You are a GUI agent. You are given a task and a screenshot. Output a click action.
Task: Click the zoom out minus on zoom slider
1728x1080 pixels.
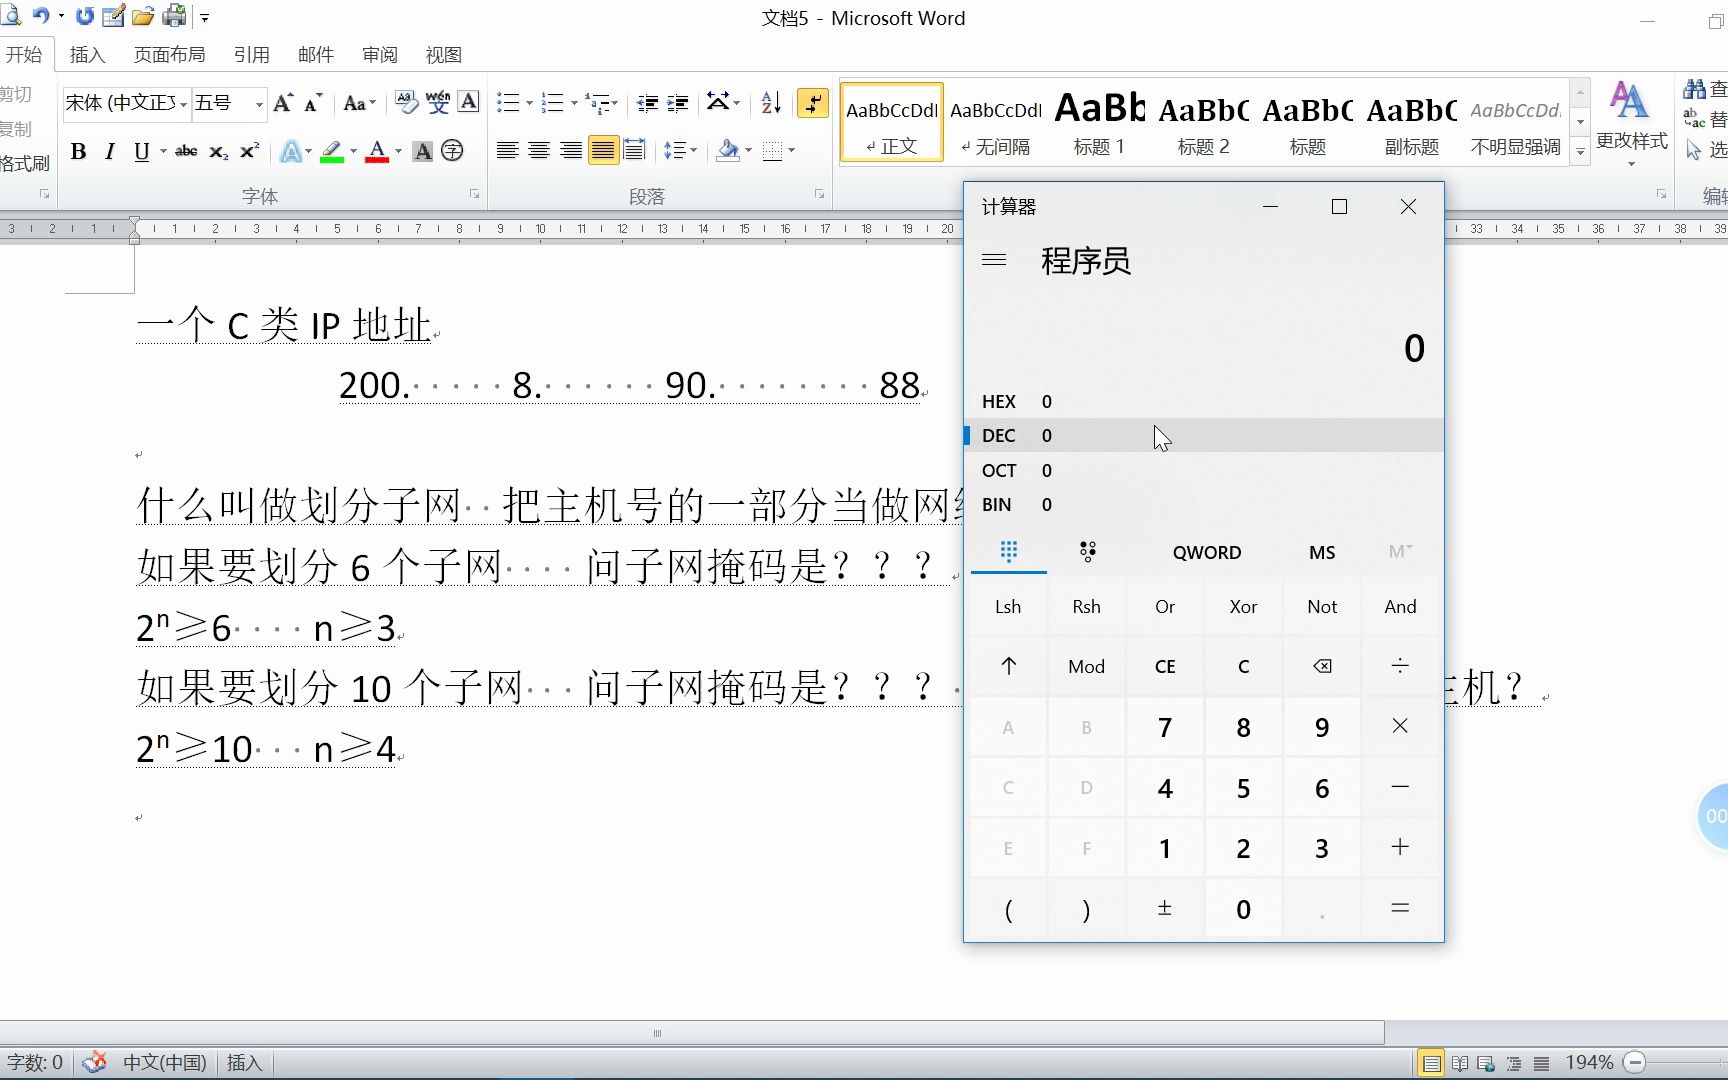point(1635,1062)
